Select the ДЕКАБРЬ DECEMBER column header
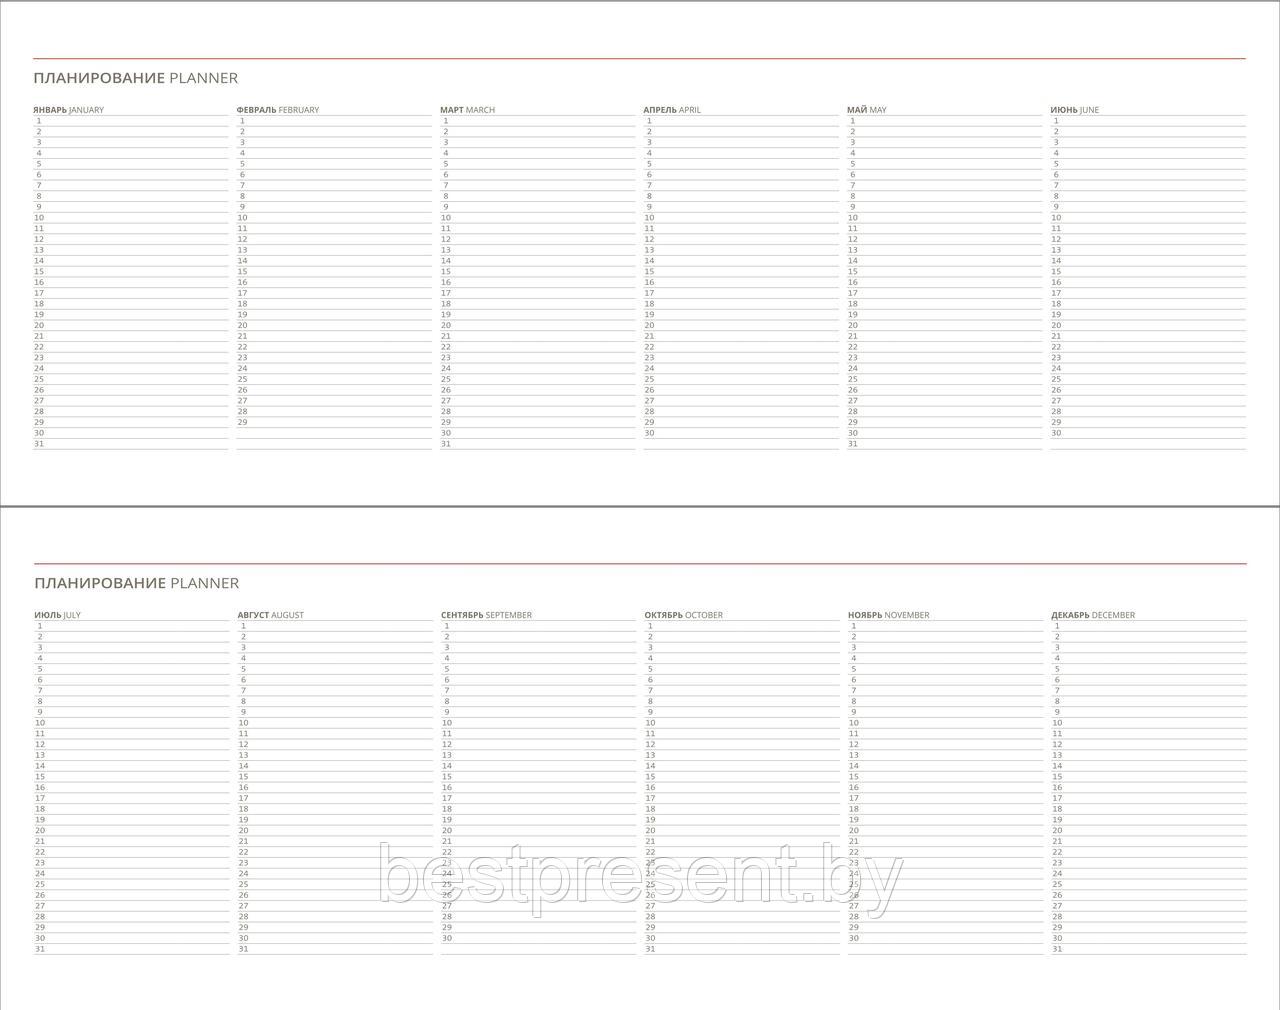This screenshot has width=1280, height=1010. click(1093, 615)
